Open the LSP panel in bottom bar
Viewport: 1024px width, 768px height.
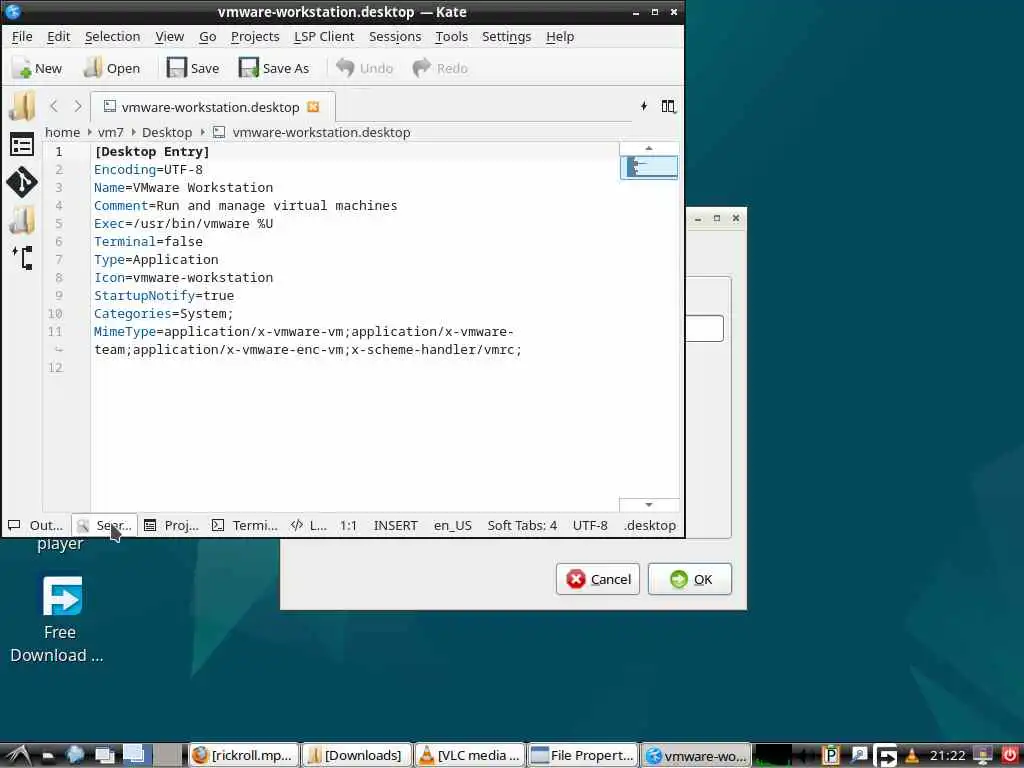coord(308,525)
